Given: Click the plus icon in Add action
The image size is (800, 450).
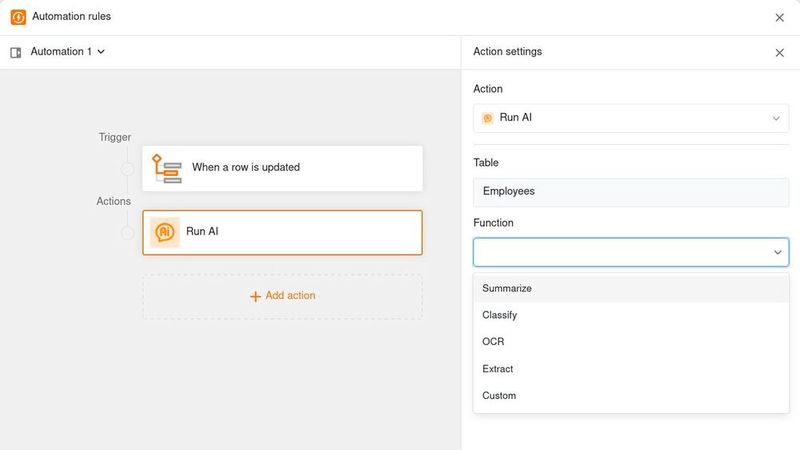Looking at the screenshot, I should (x=255, y=296).
